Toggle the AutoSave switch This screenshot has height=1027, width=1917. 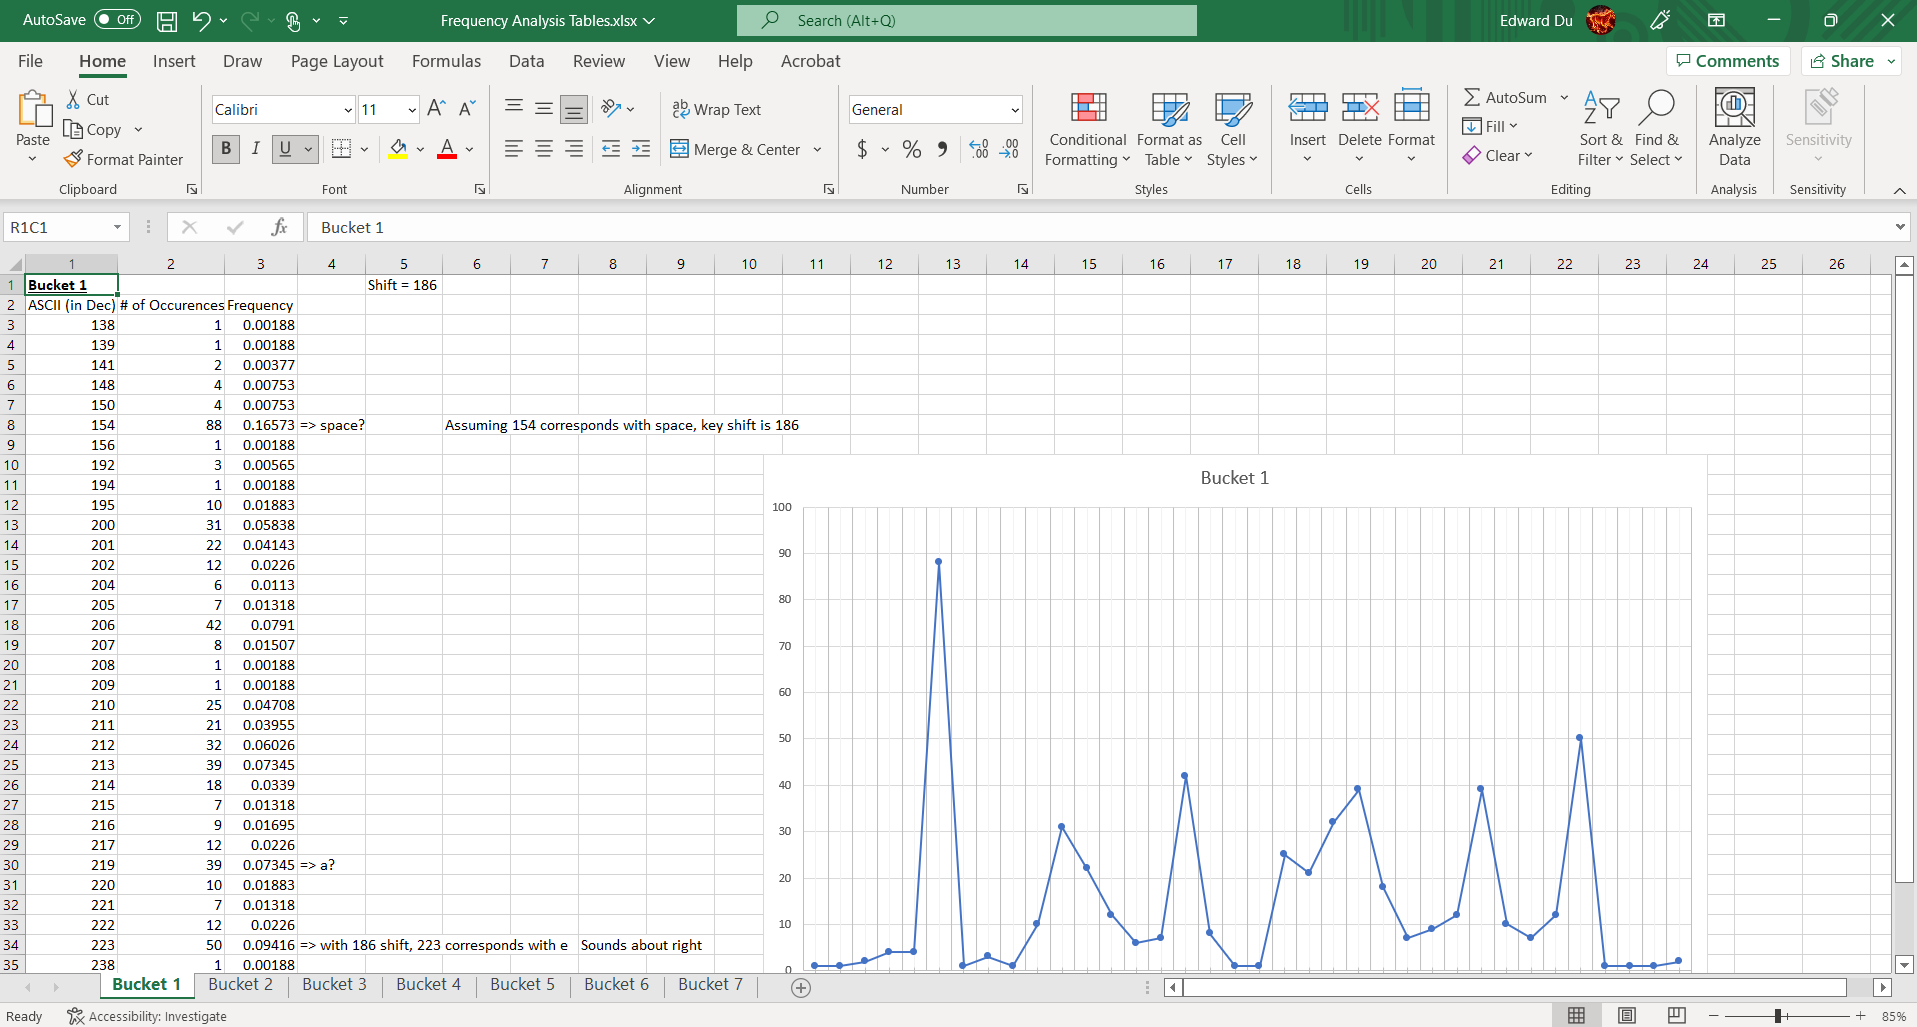(117, 20)
